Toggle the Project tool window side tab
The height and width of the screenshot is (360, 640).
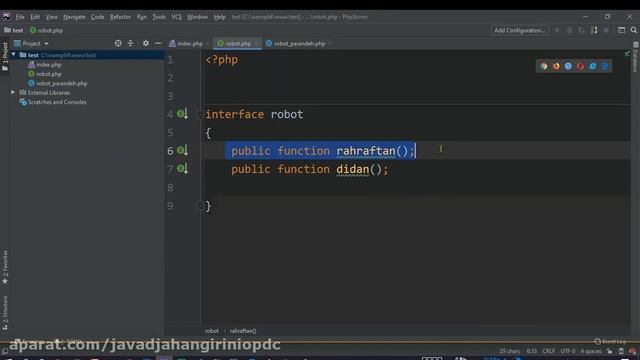pos(5,56)
